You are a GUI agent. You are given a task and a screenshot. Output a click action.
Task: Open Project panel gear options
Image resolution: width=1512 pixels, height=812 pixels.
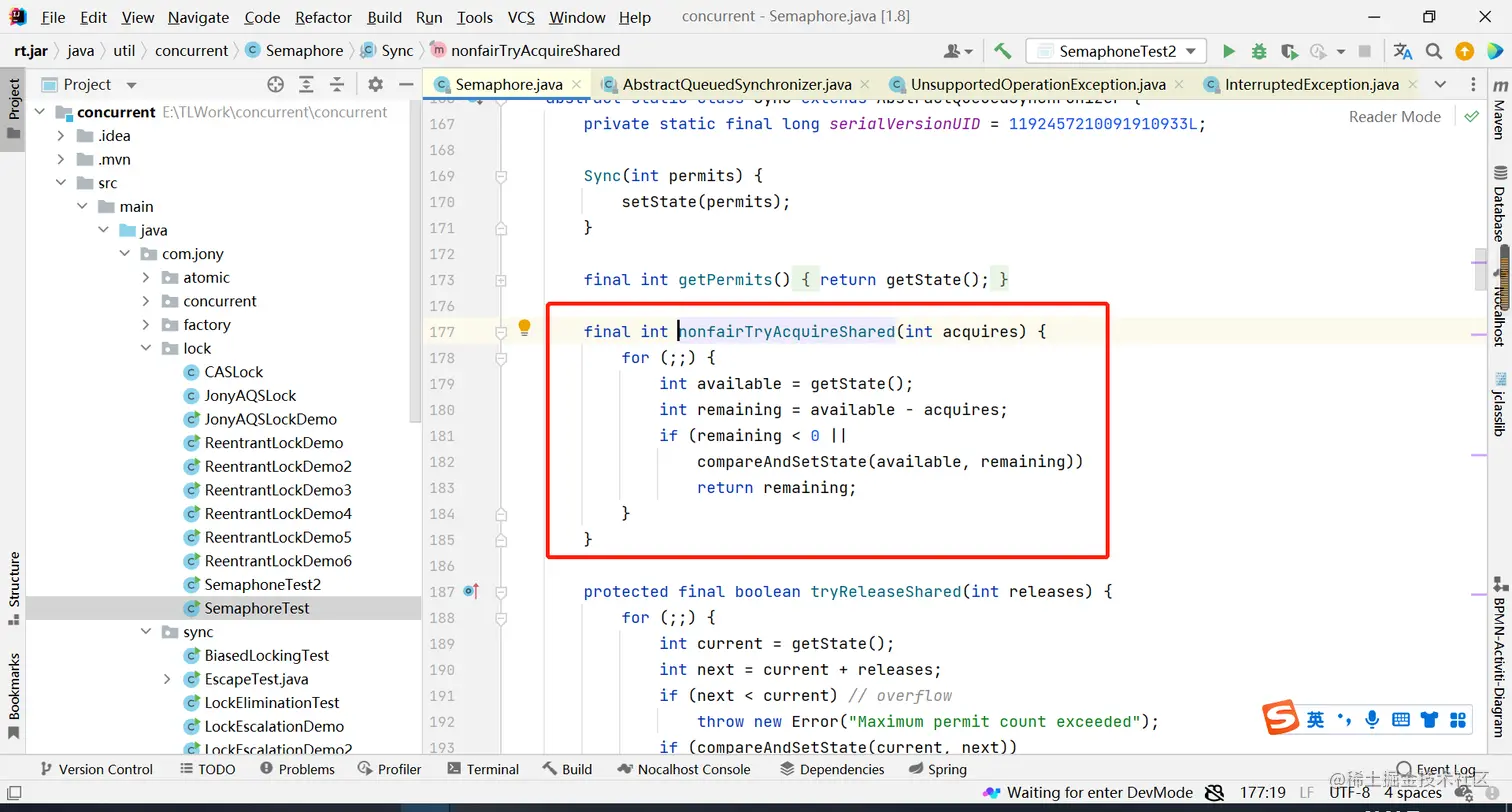pyautogui.click(x=375, y=85)
